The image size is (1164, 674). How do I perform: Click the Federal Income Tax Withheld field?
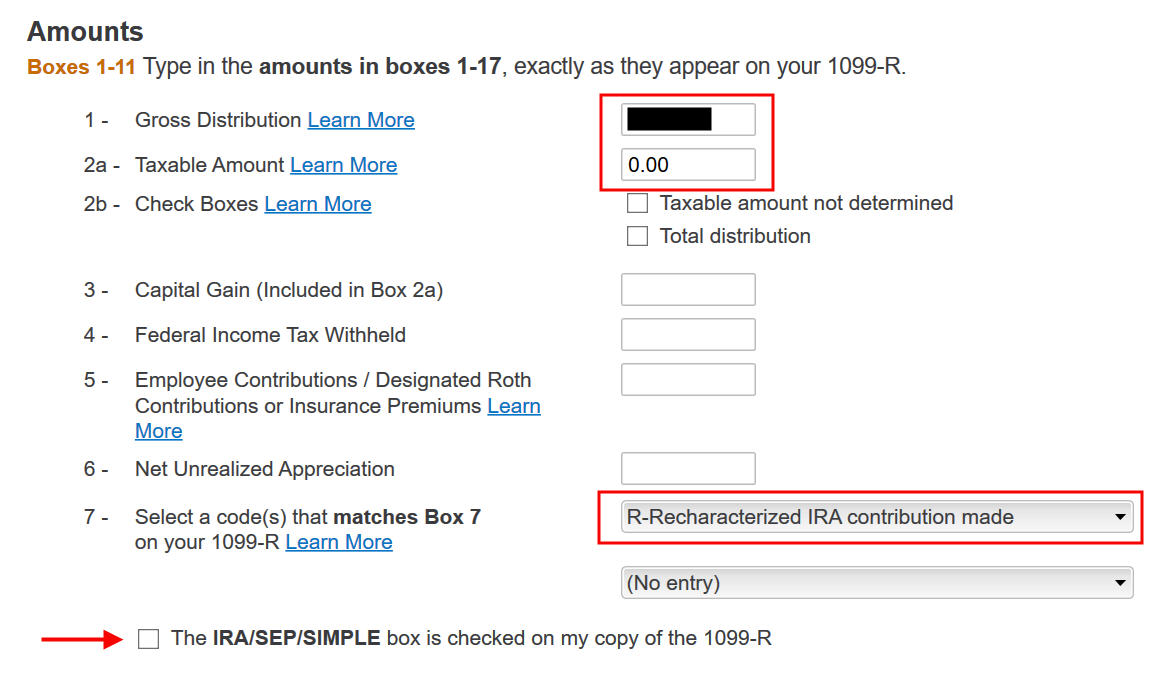[688, 334]
